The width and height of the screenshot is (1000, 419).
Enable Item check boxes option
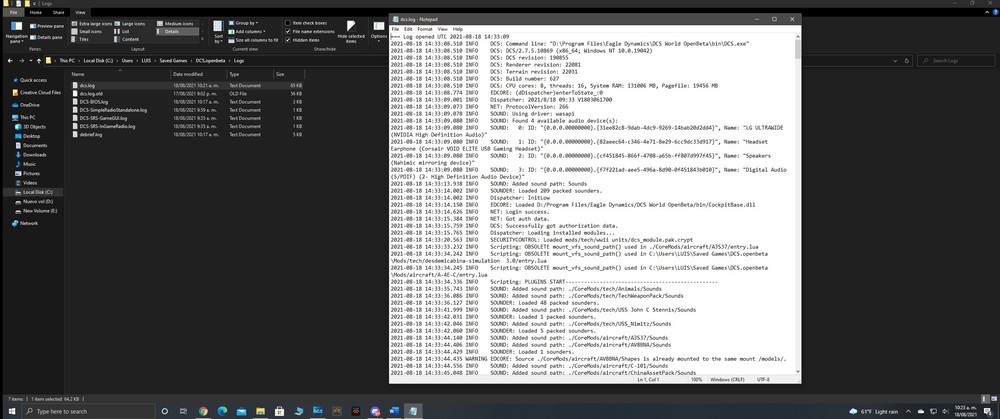(x=305, y=23)
